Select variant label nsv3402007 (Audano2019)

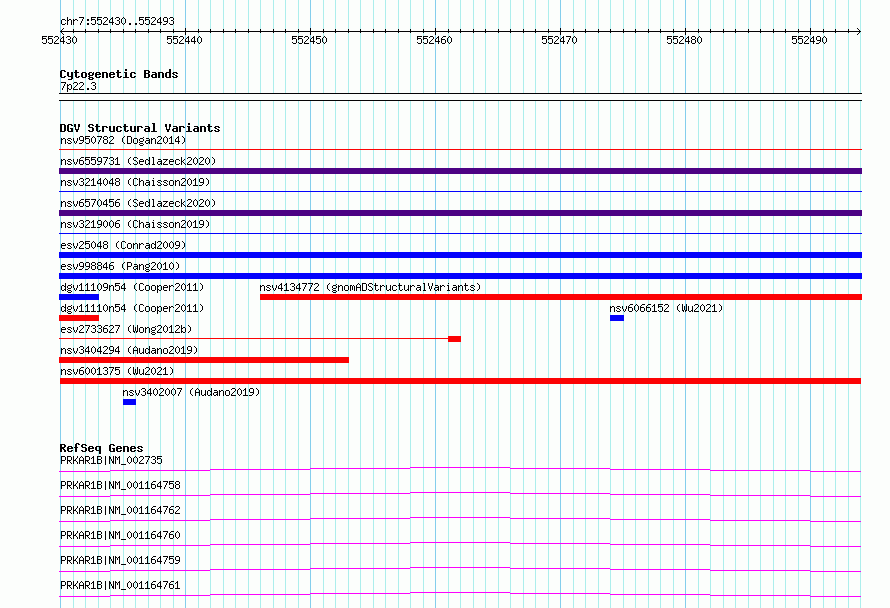191,392
